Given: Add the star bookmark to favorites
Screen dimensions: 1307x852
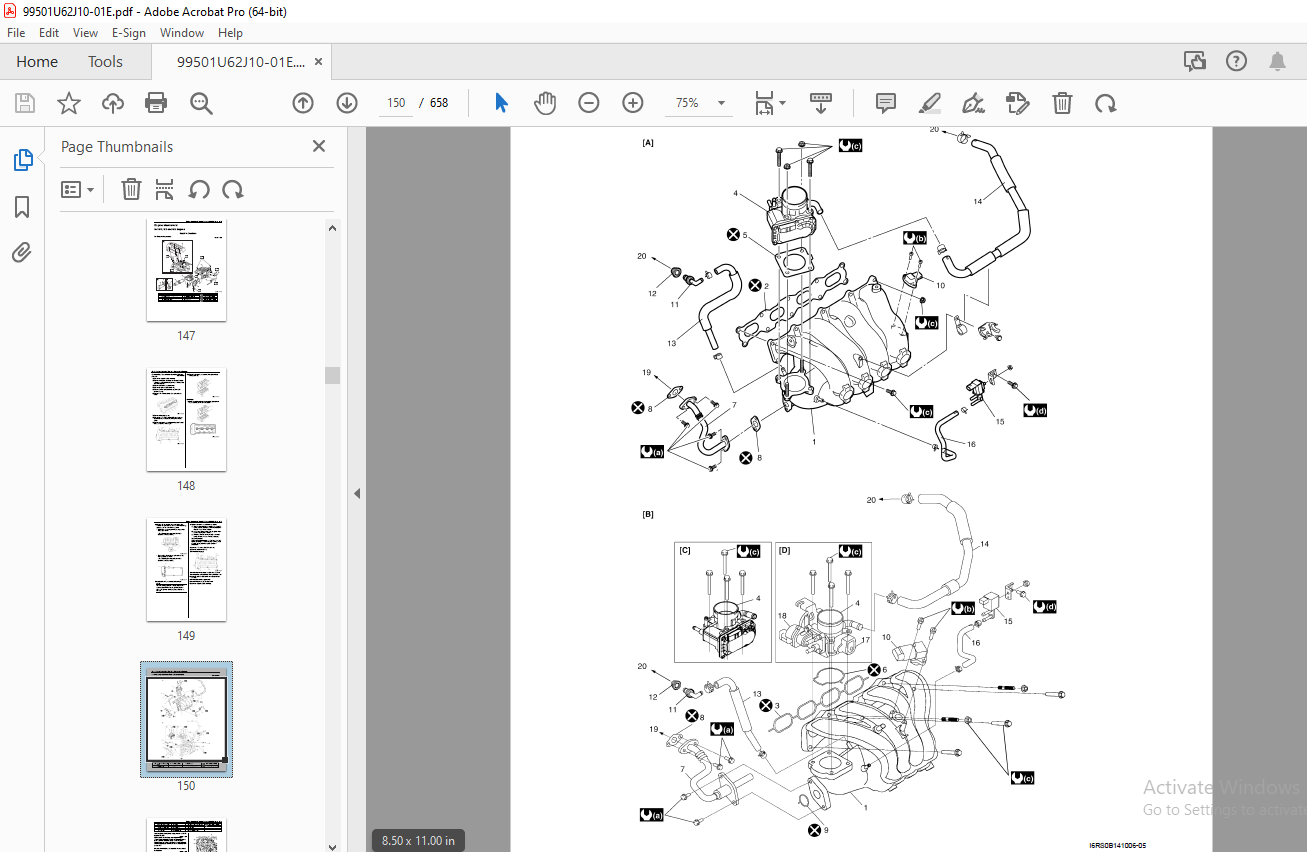Looking at the screenshot, I should click(x=69, y=103).
